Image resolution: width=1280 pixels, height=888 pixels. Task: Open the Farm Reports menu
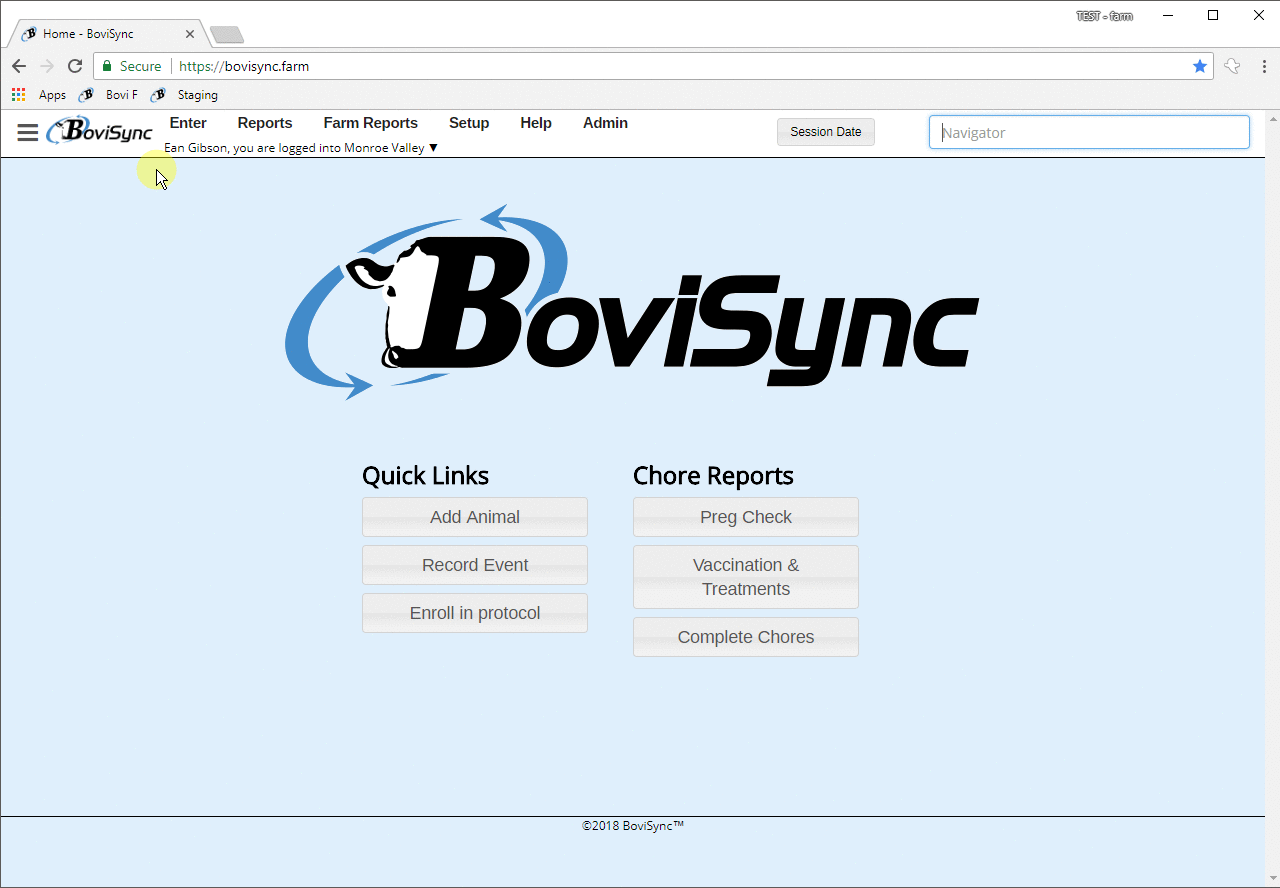(x=371, y=123)
